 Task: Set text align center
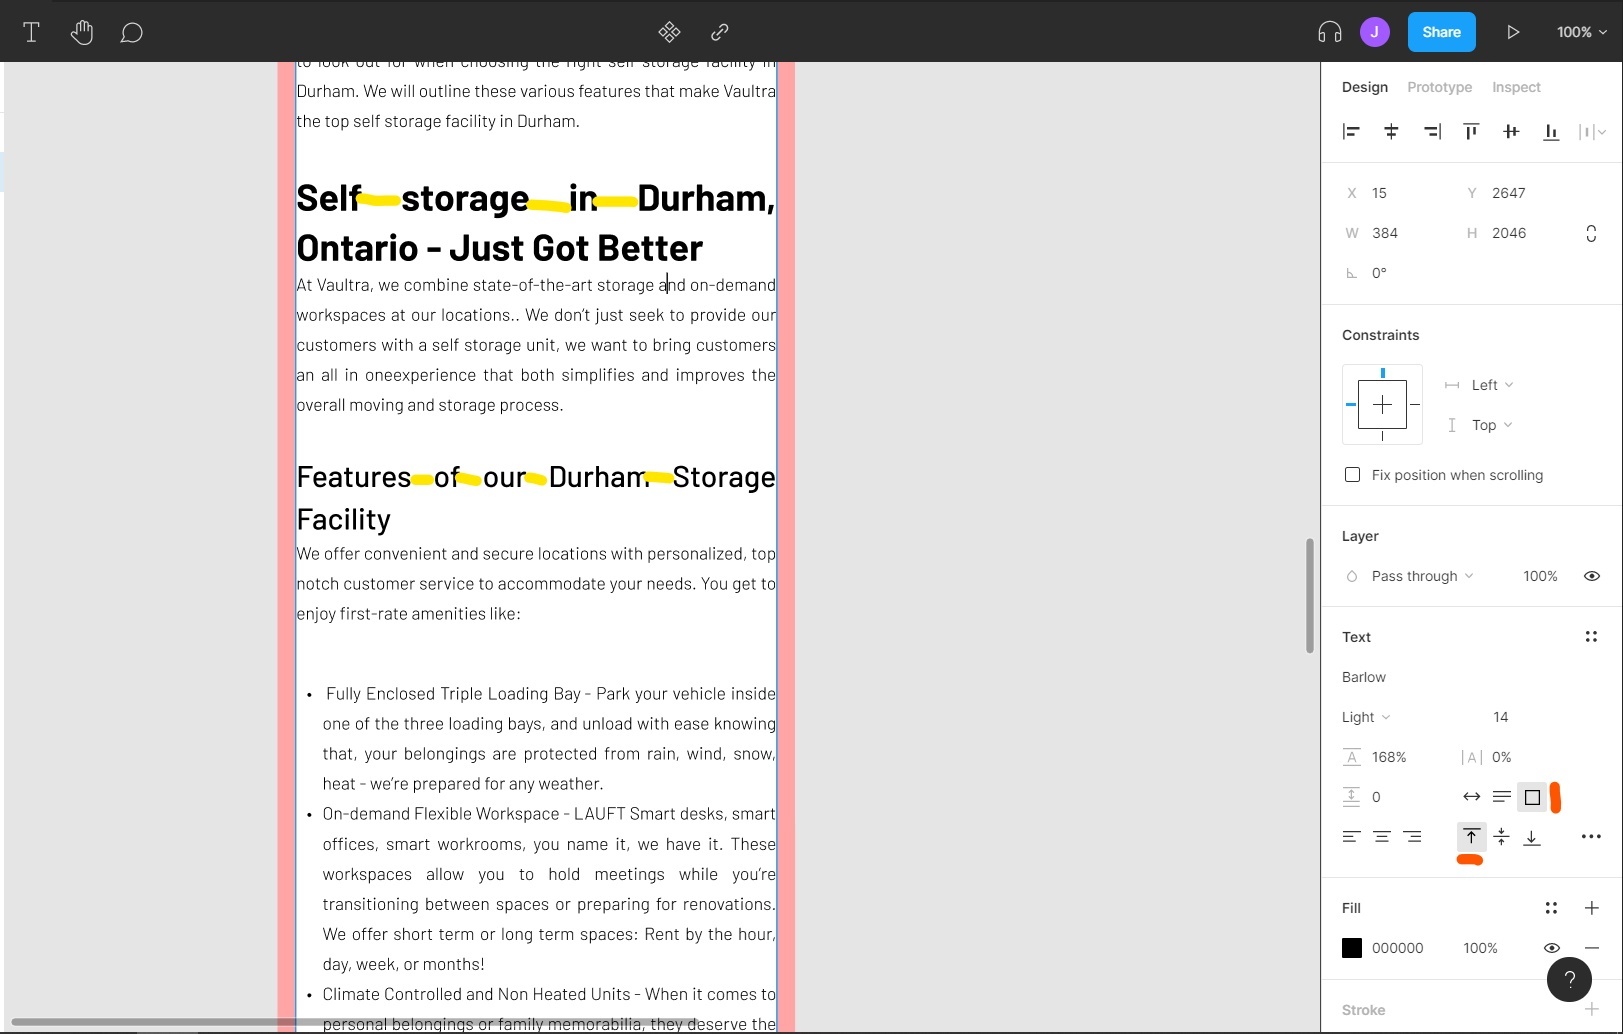(1382, 837)
